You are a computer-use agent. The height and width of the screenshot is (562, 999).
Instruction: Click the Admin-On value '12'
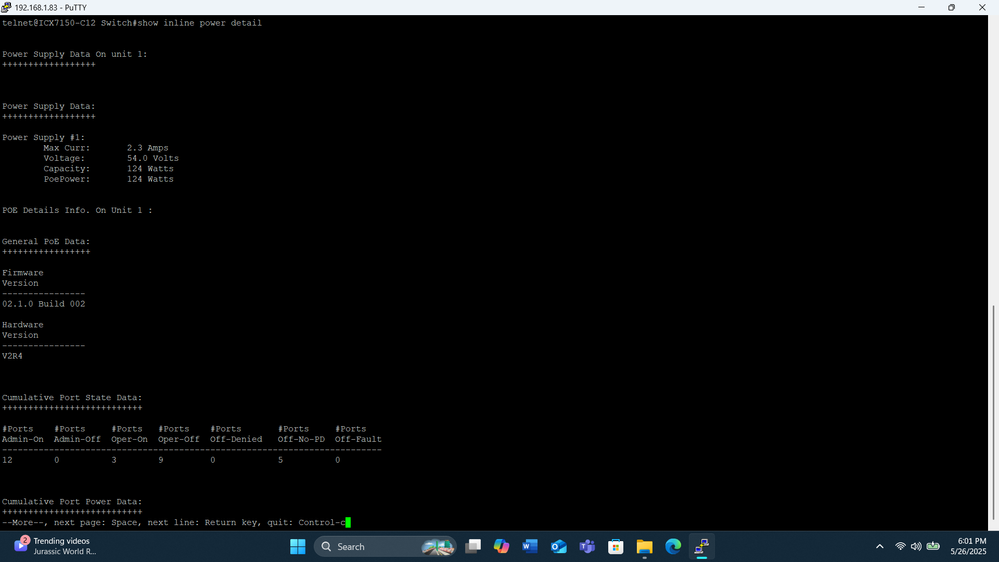click(7, 460)
